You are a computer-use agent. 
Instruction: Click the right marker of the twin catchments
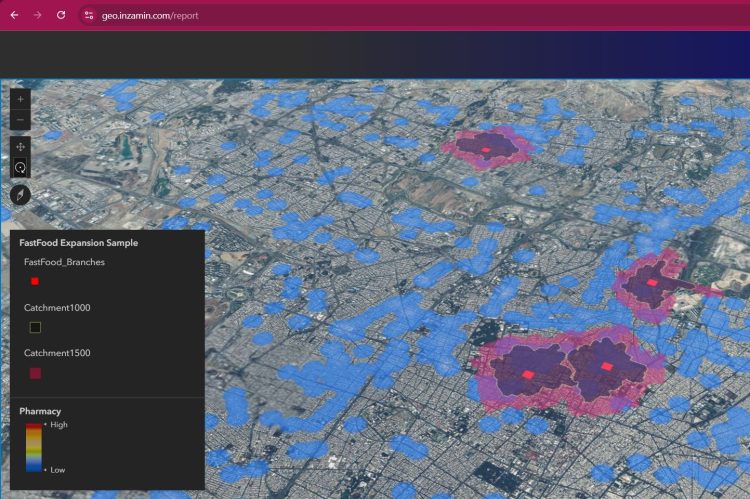click(606, 367)
